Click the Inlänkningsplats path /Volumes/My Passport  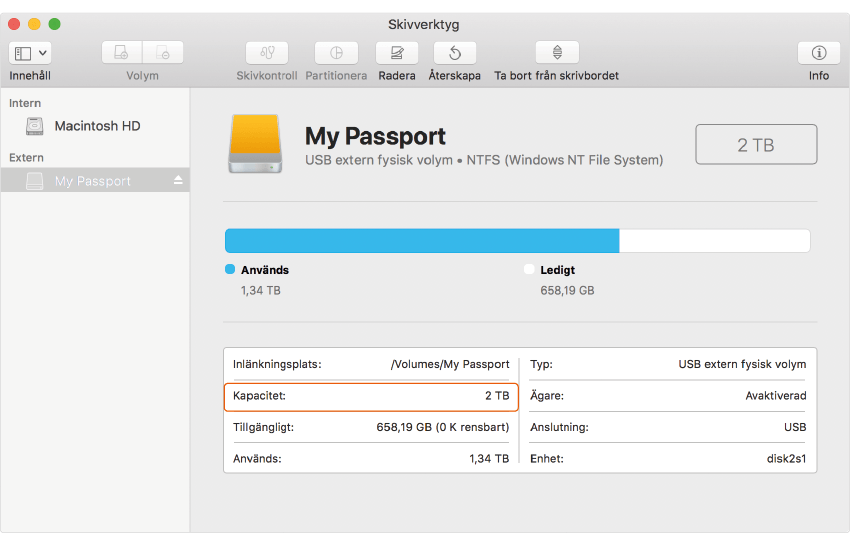coord(449,365)
